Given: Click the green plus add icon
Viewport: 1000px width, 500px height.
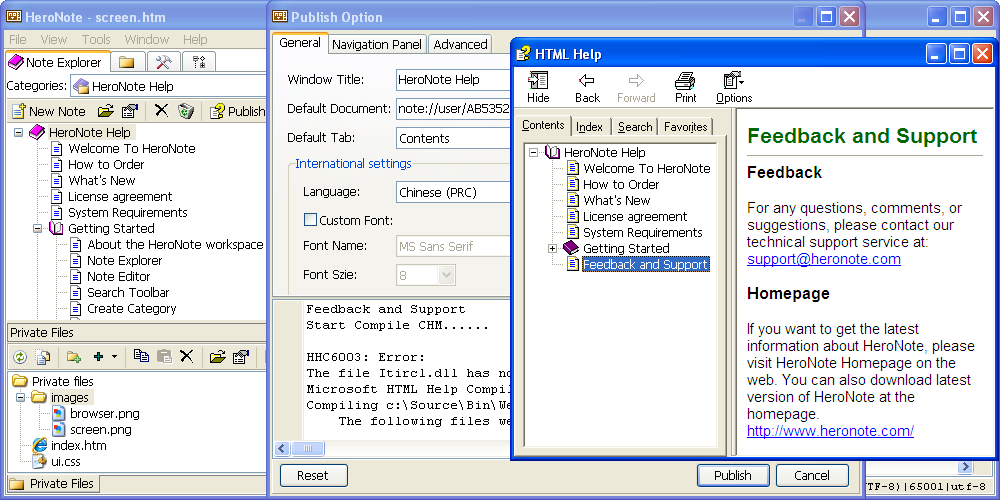Looking at the screenshot, I should click(98, 357).
